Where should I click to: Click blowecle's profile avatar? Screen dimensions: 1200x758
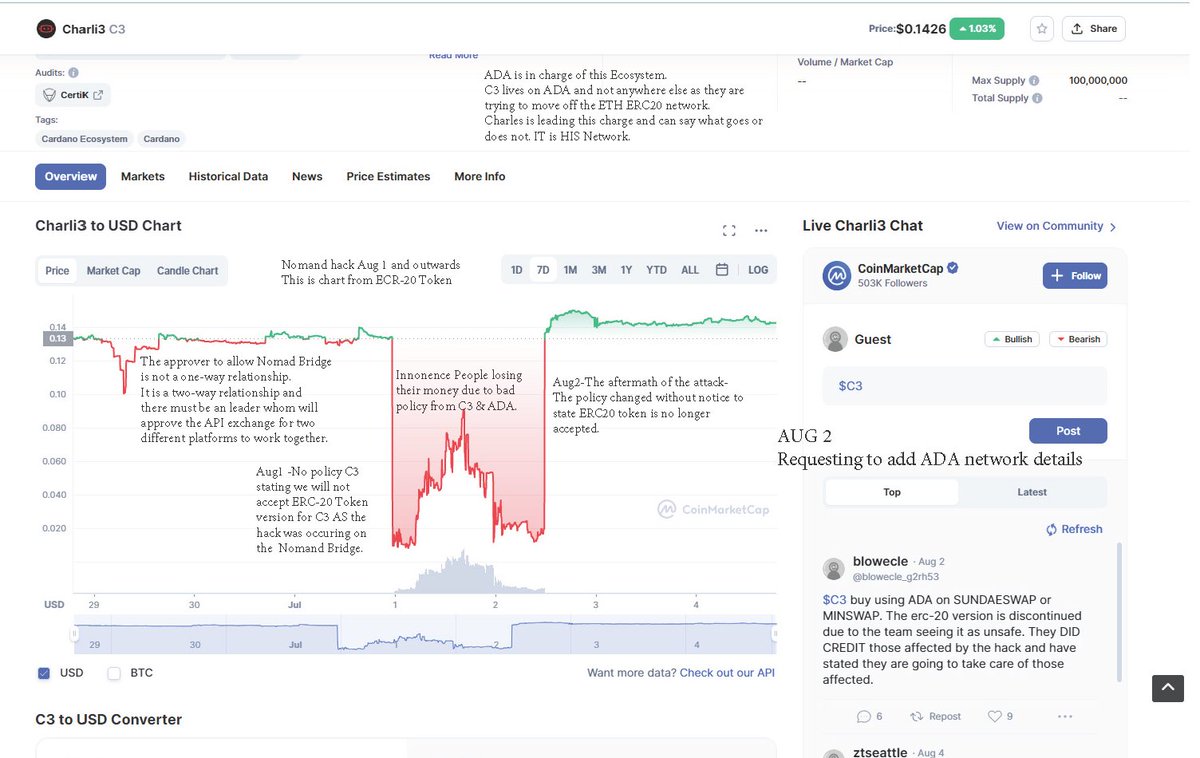[x=834, y=569]
